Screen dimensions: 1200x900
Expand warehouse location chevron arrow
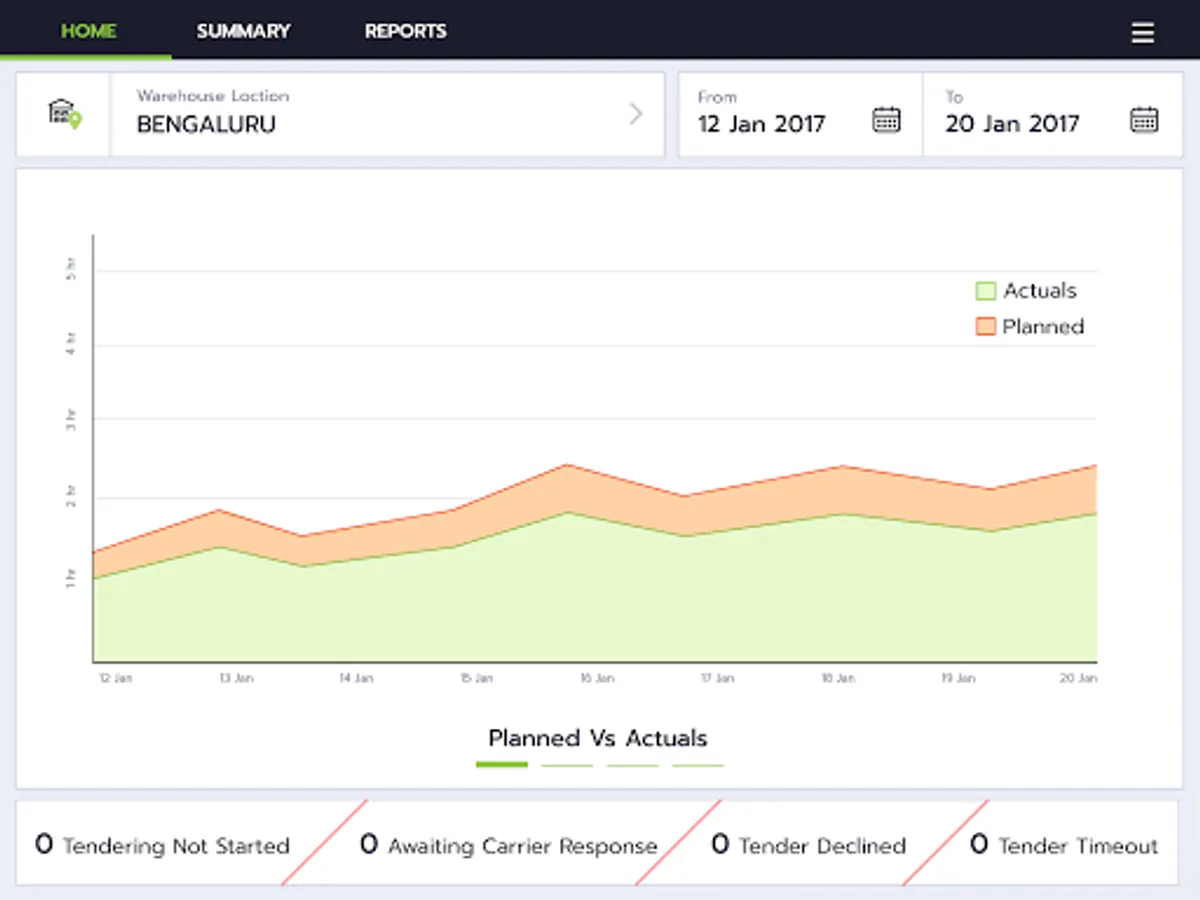[635, 114]
